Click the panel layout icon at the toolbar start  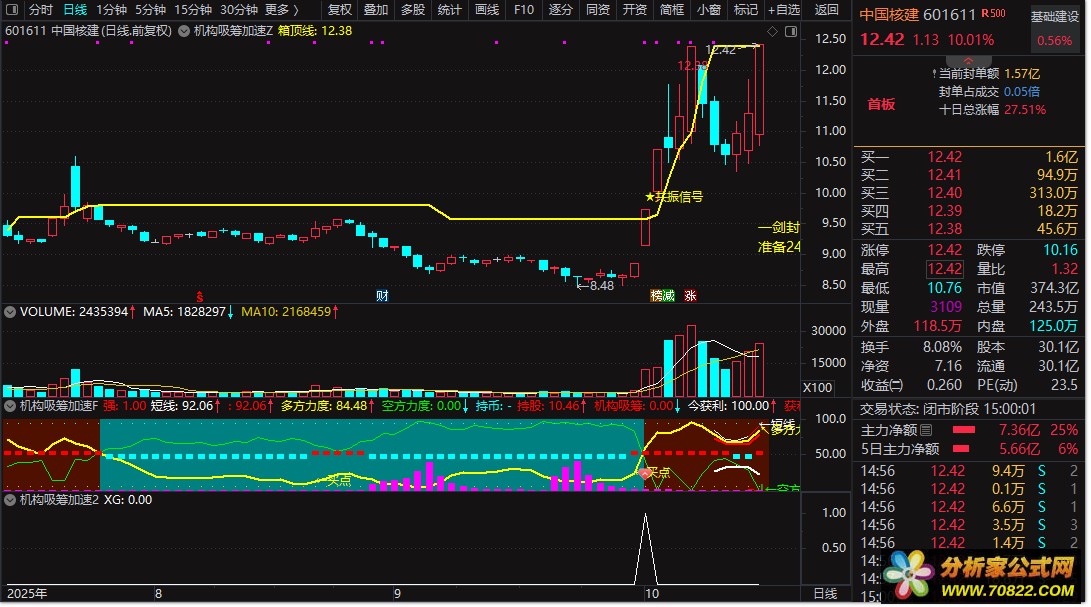click(11, 10)
